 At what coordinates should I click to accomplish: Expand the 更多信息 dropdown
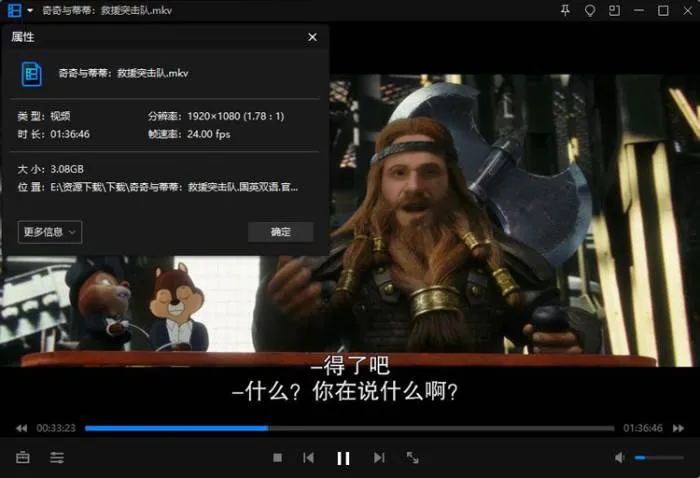click(49, 232)
